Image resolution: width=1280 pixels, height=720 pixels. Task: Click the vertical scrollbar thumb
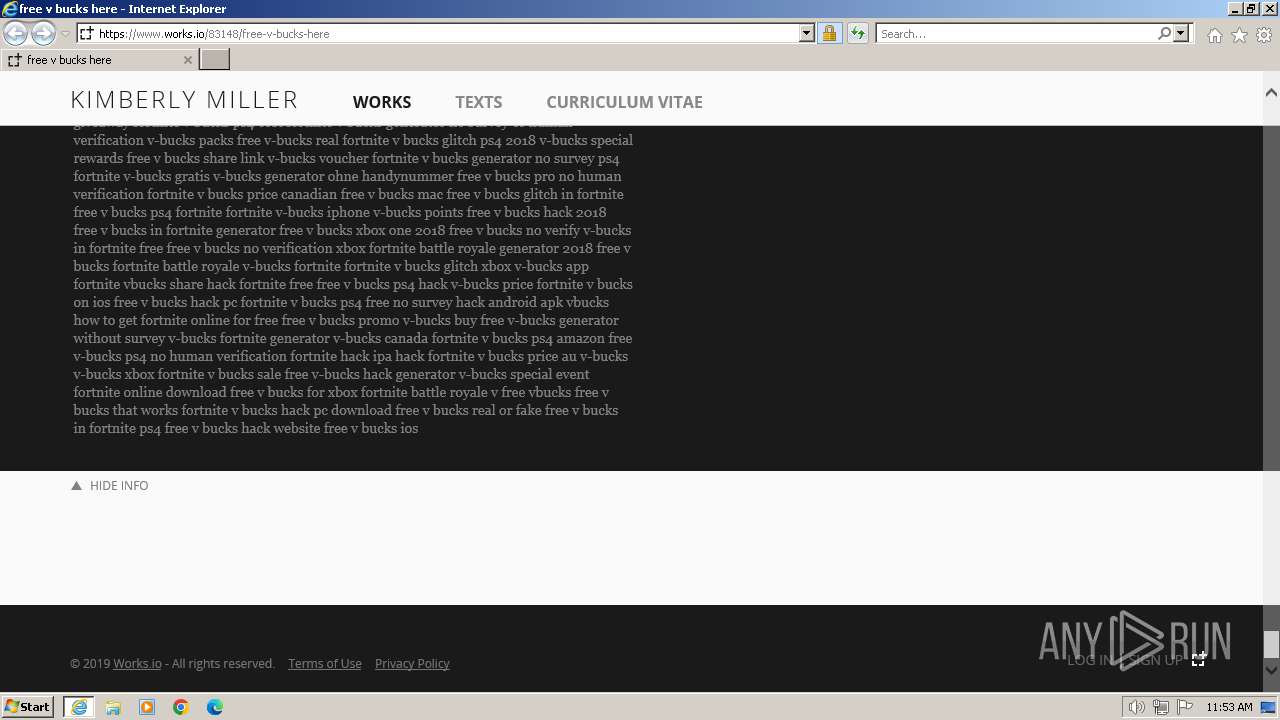tap(1271, 645)
